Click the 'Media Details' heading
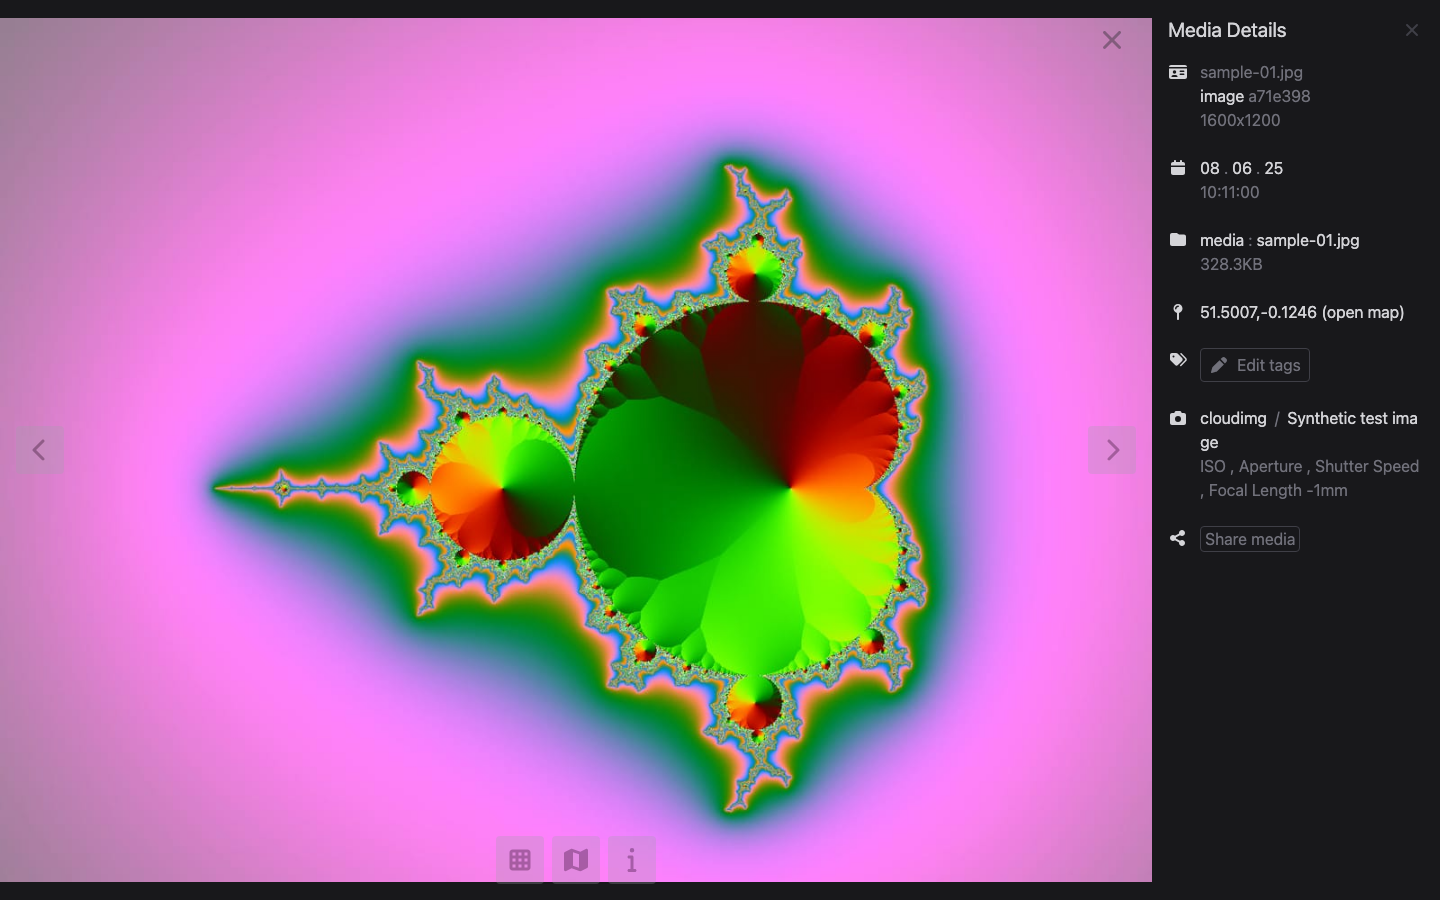 tap(1227, 30)
